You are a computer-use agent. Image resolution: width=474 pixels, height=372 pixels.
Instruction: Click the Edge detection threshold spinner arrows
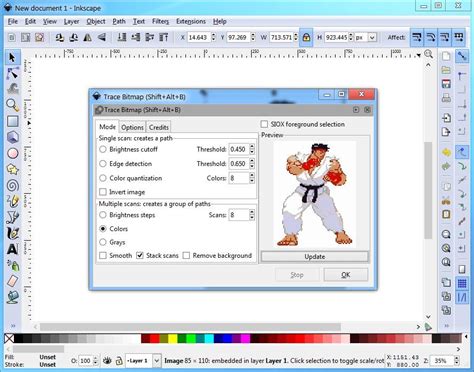[252, 164]
